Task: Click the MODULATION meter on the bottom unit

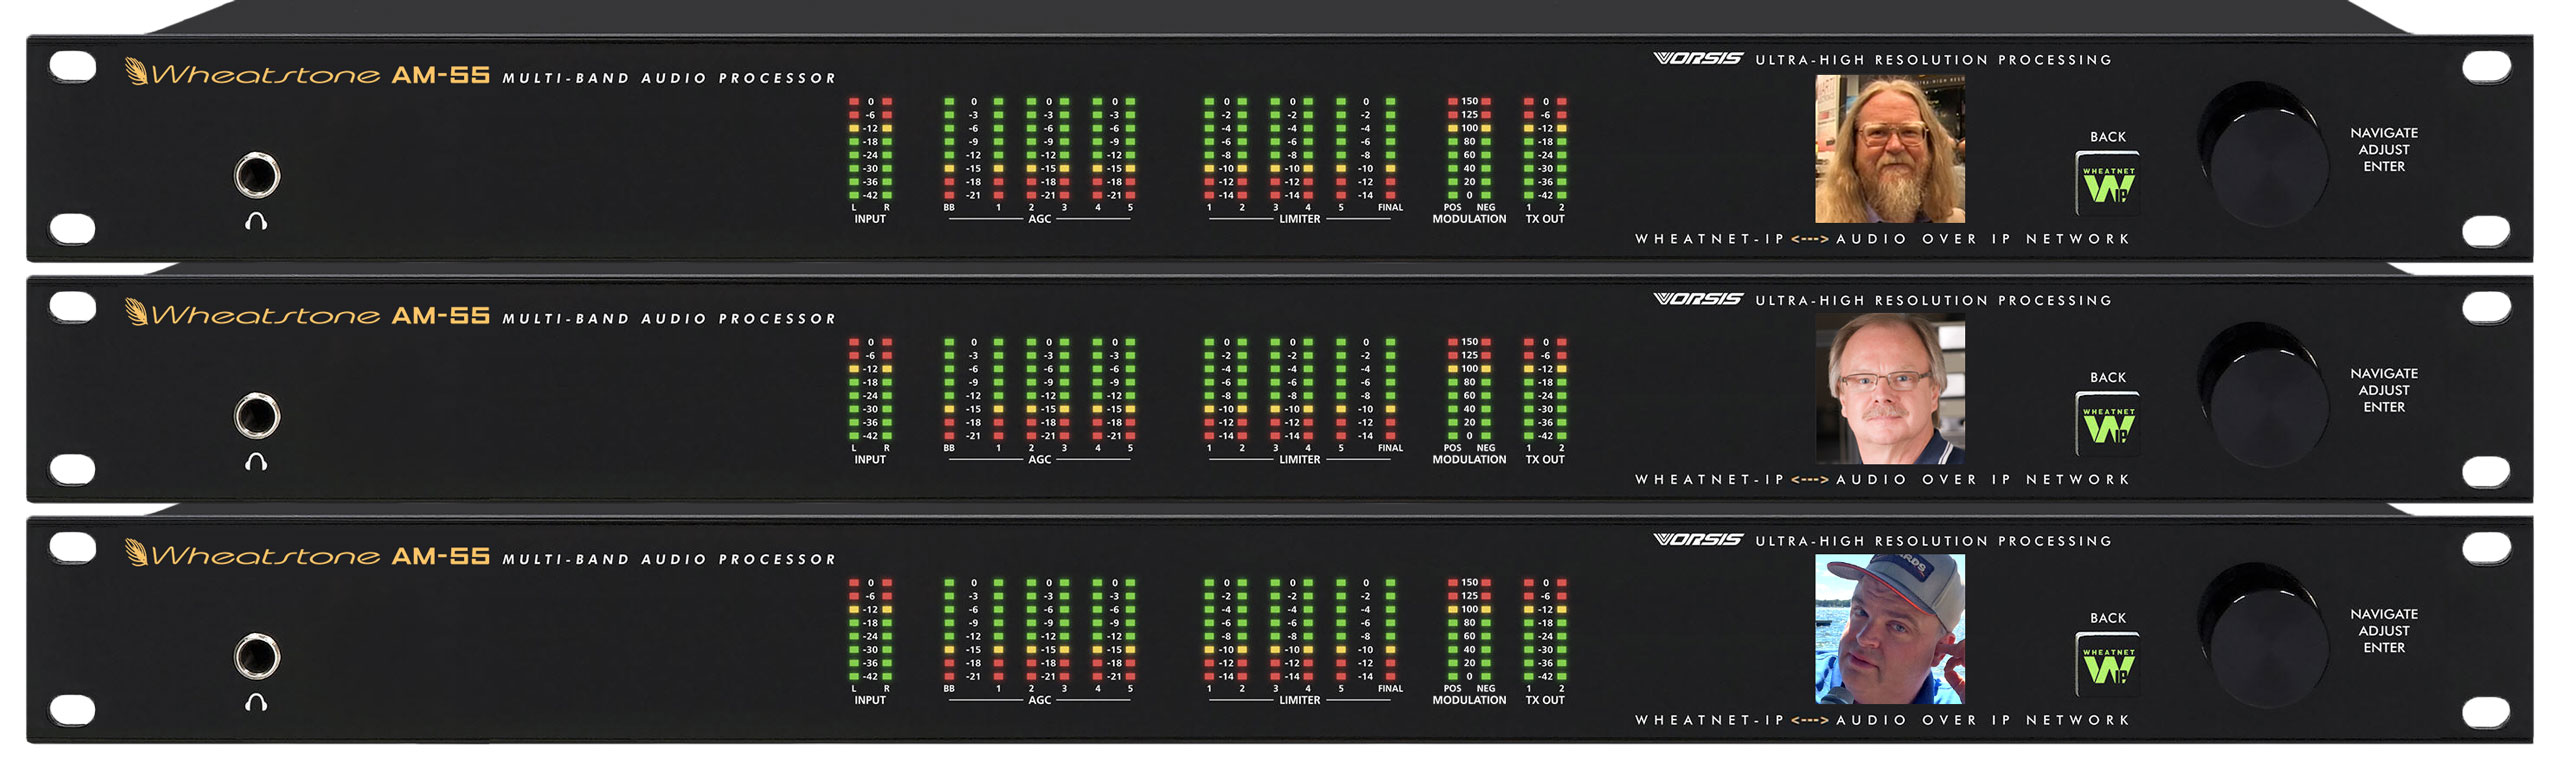Action: (x=1469, y=641)
